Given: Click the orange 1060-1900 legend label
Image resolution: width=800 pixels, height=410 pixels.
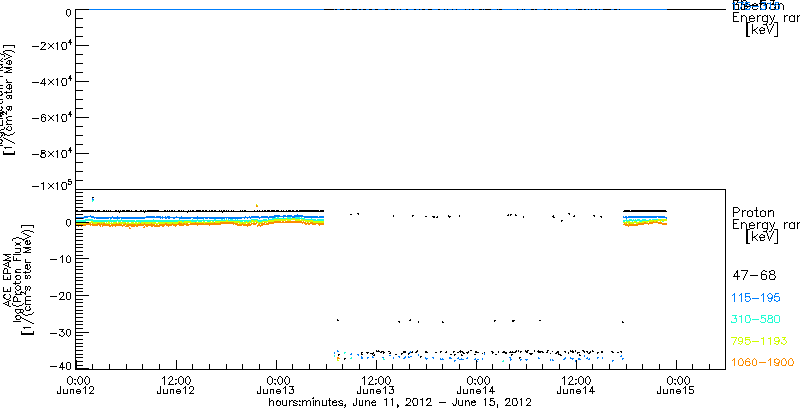Looking at the screenshot, I should (x=763, y=363).
